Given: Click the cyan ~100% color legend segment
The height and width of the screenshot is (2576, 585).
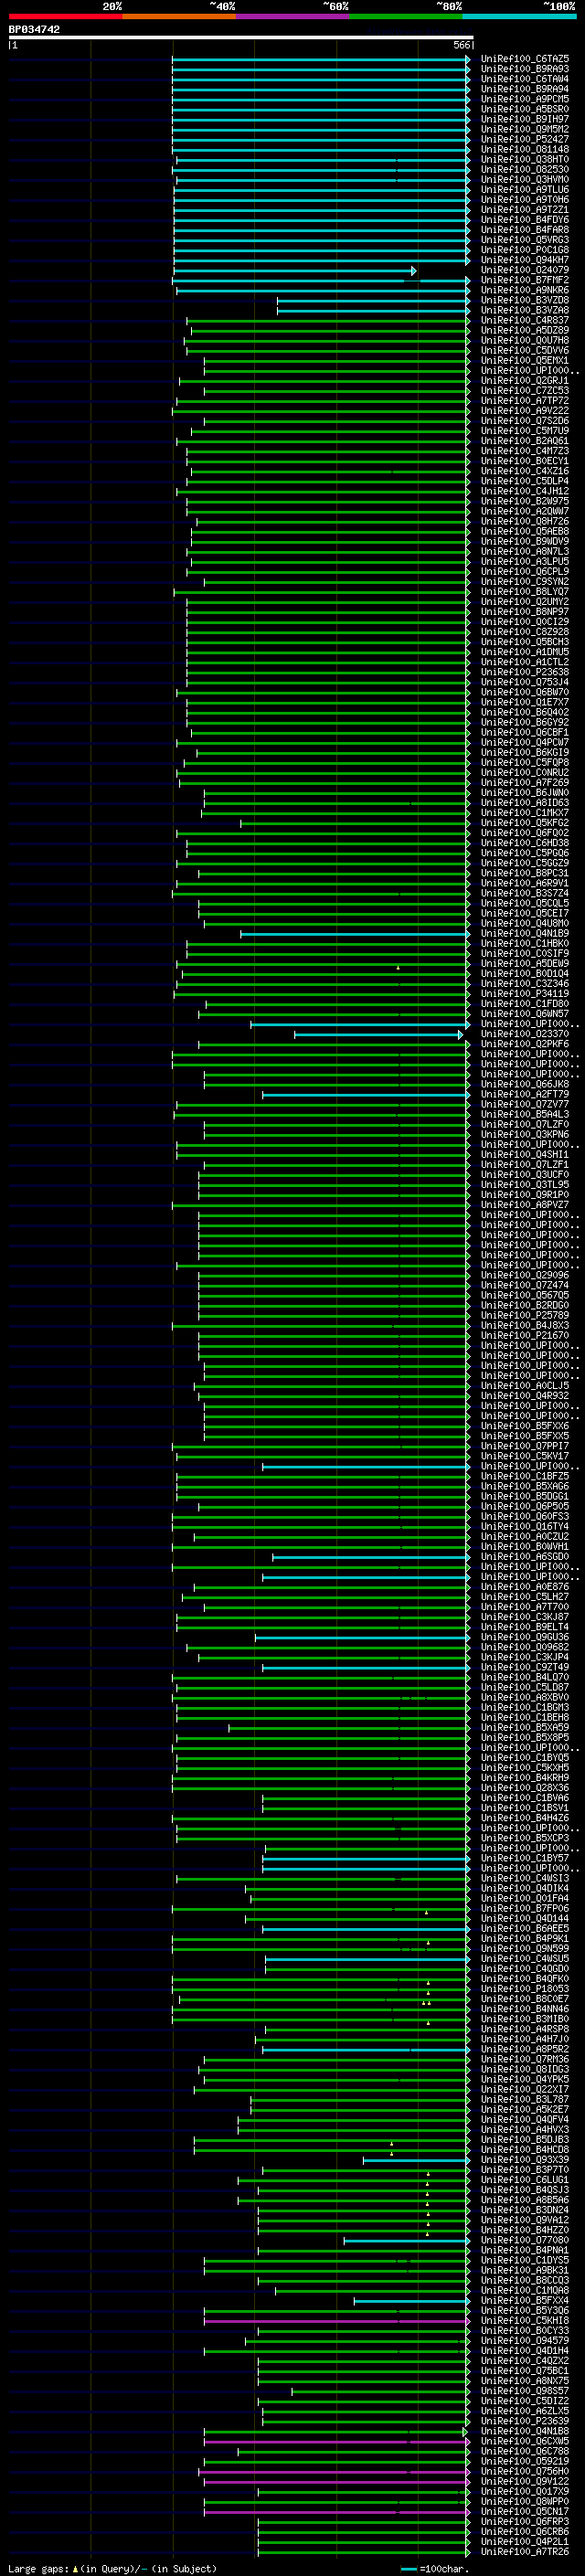Looking at the screenshot, I should pos(519,16).
